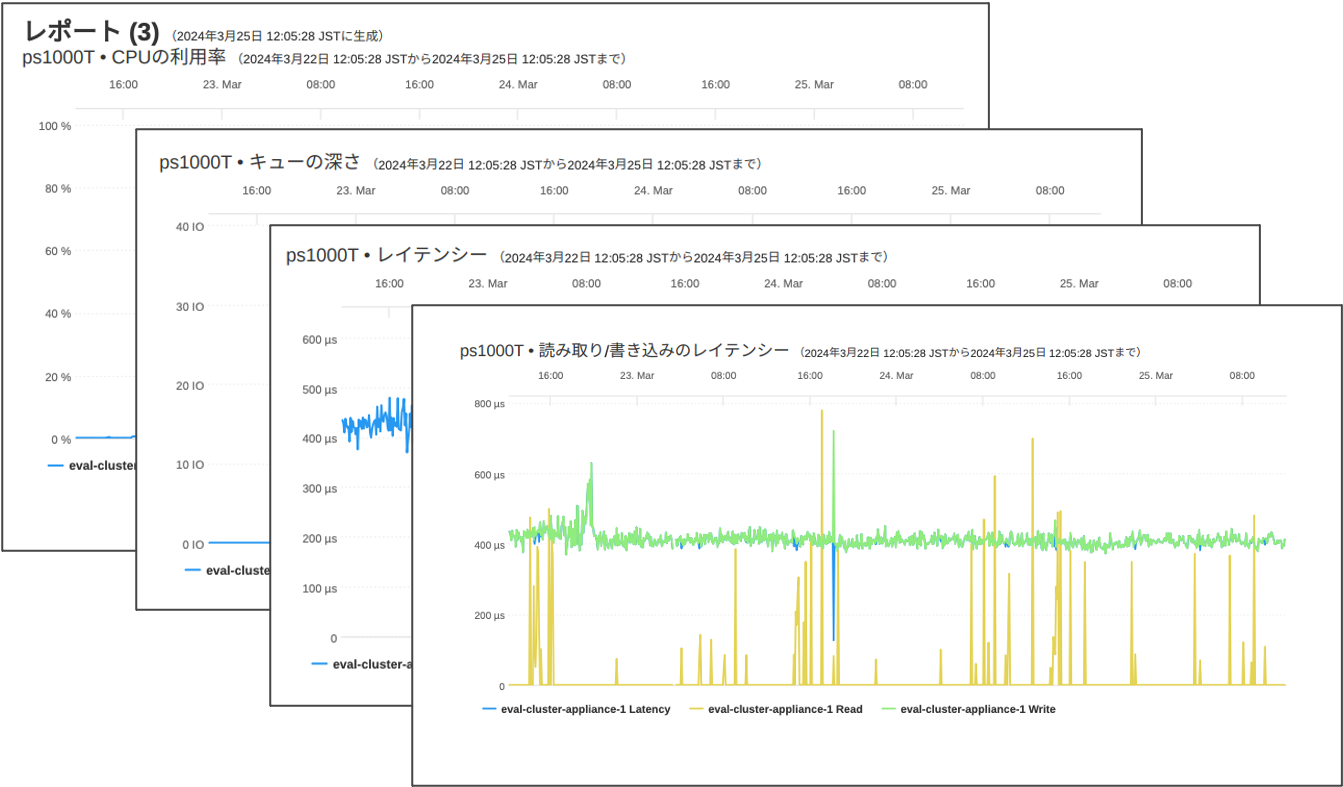
Task: Click the green Write peak above 600 µs
Action: [591, 465]
